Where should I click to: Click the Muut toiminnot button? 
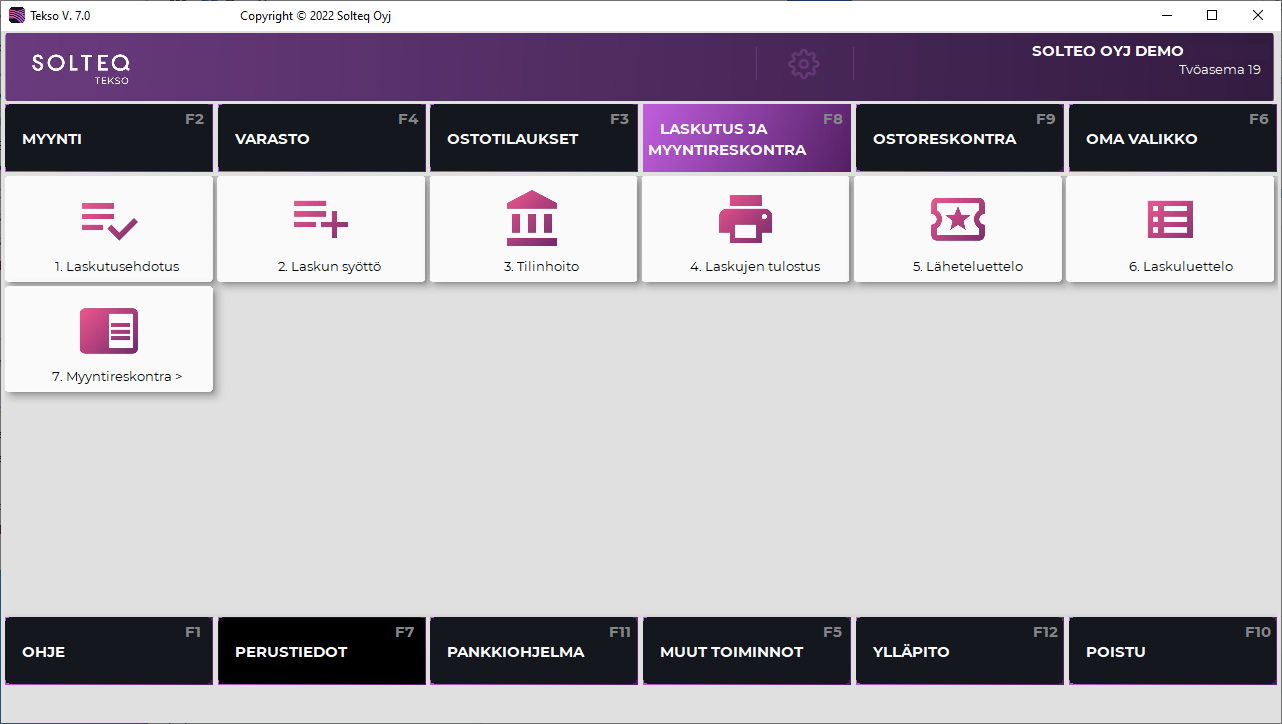pos(746,651)
